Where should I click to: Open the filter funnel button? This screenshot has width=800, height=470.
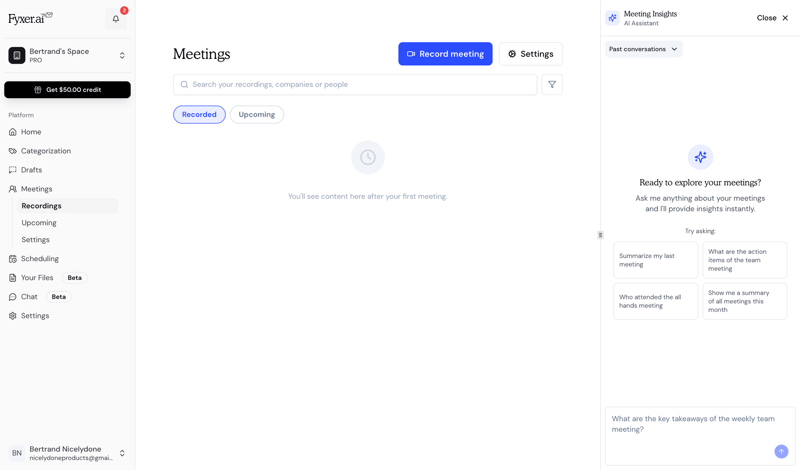pyautogui.click(x=552, y=84)
